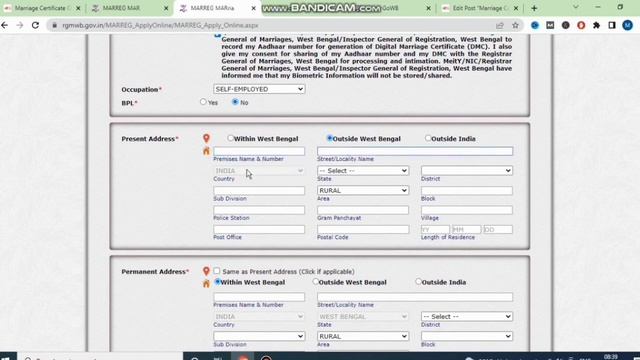Choose Outside India for Present Address
640x360 pixels.
point(428,138)
